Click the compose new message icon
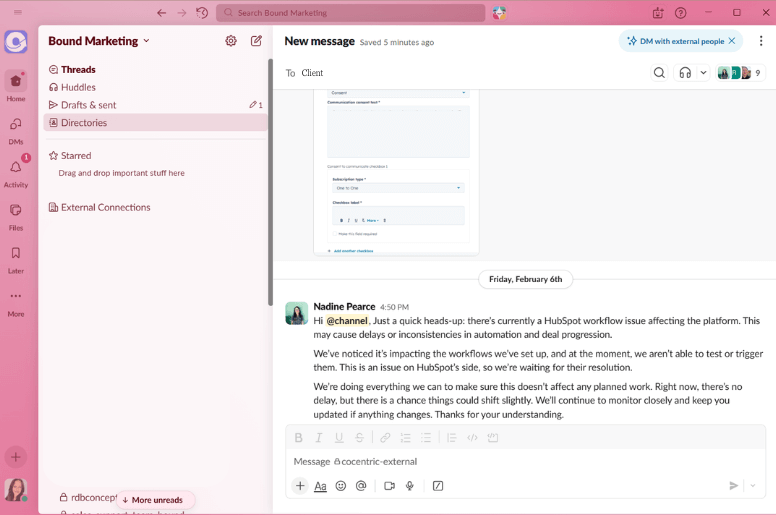The height and width of the screenshot is (515, 776). 256,41
